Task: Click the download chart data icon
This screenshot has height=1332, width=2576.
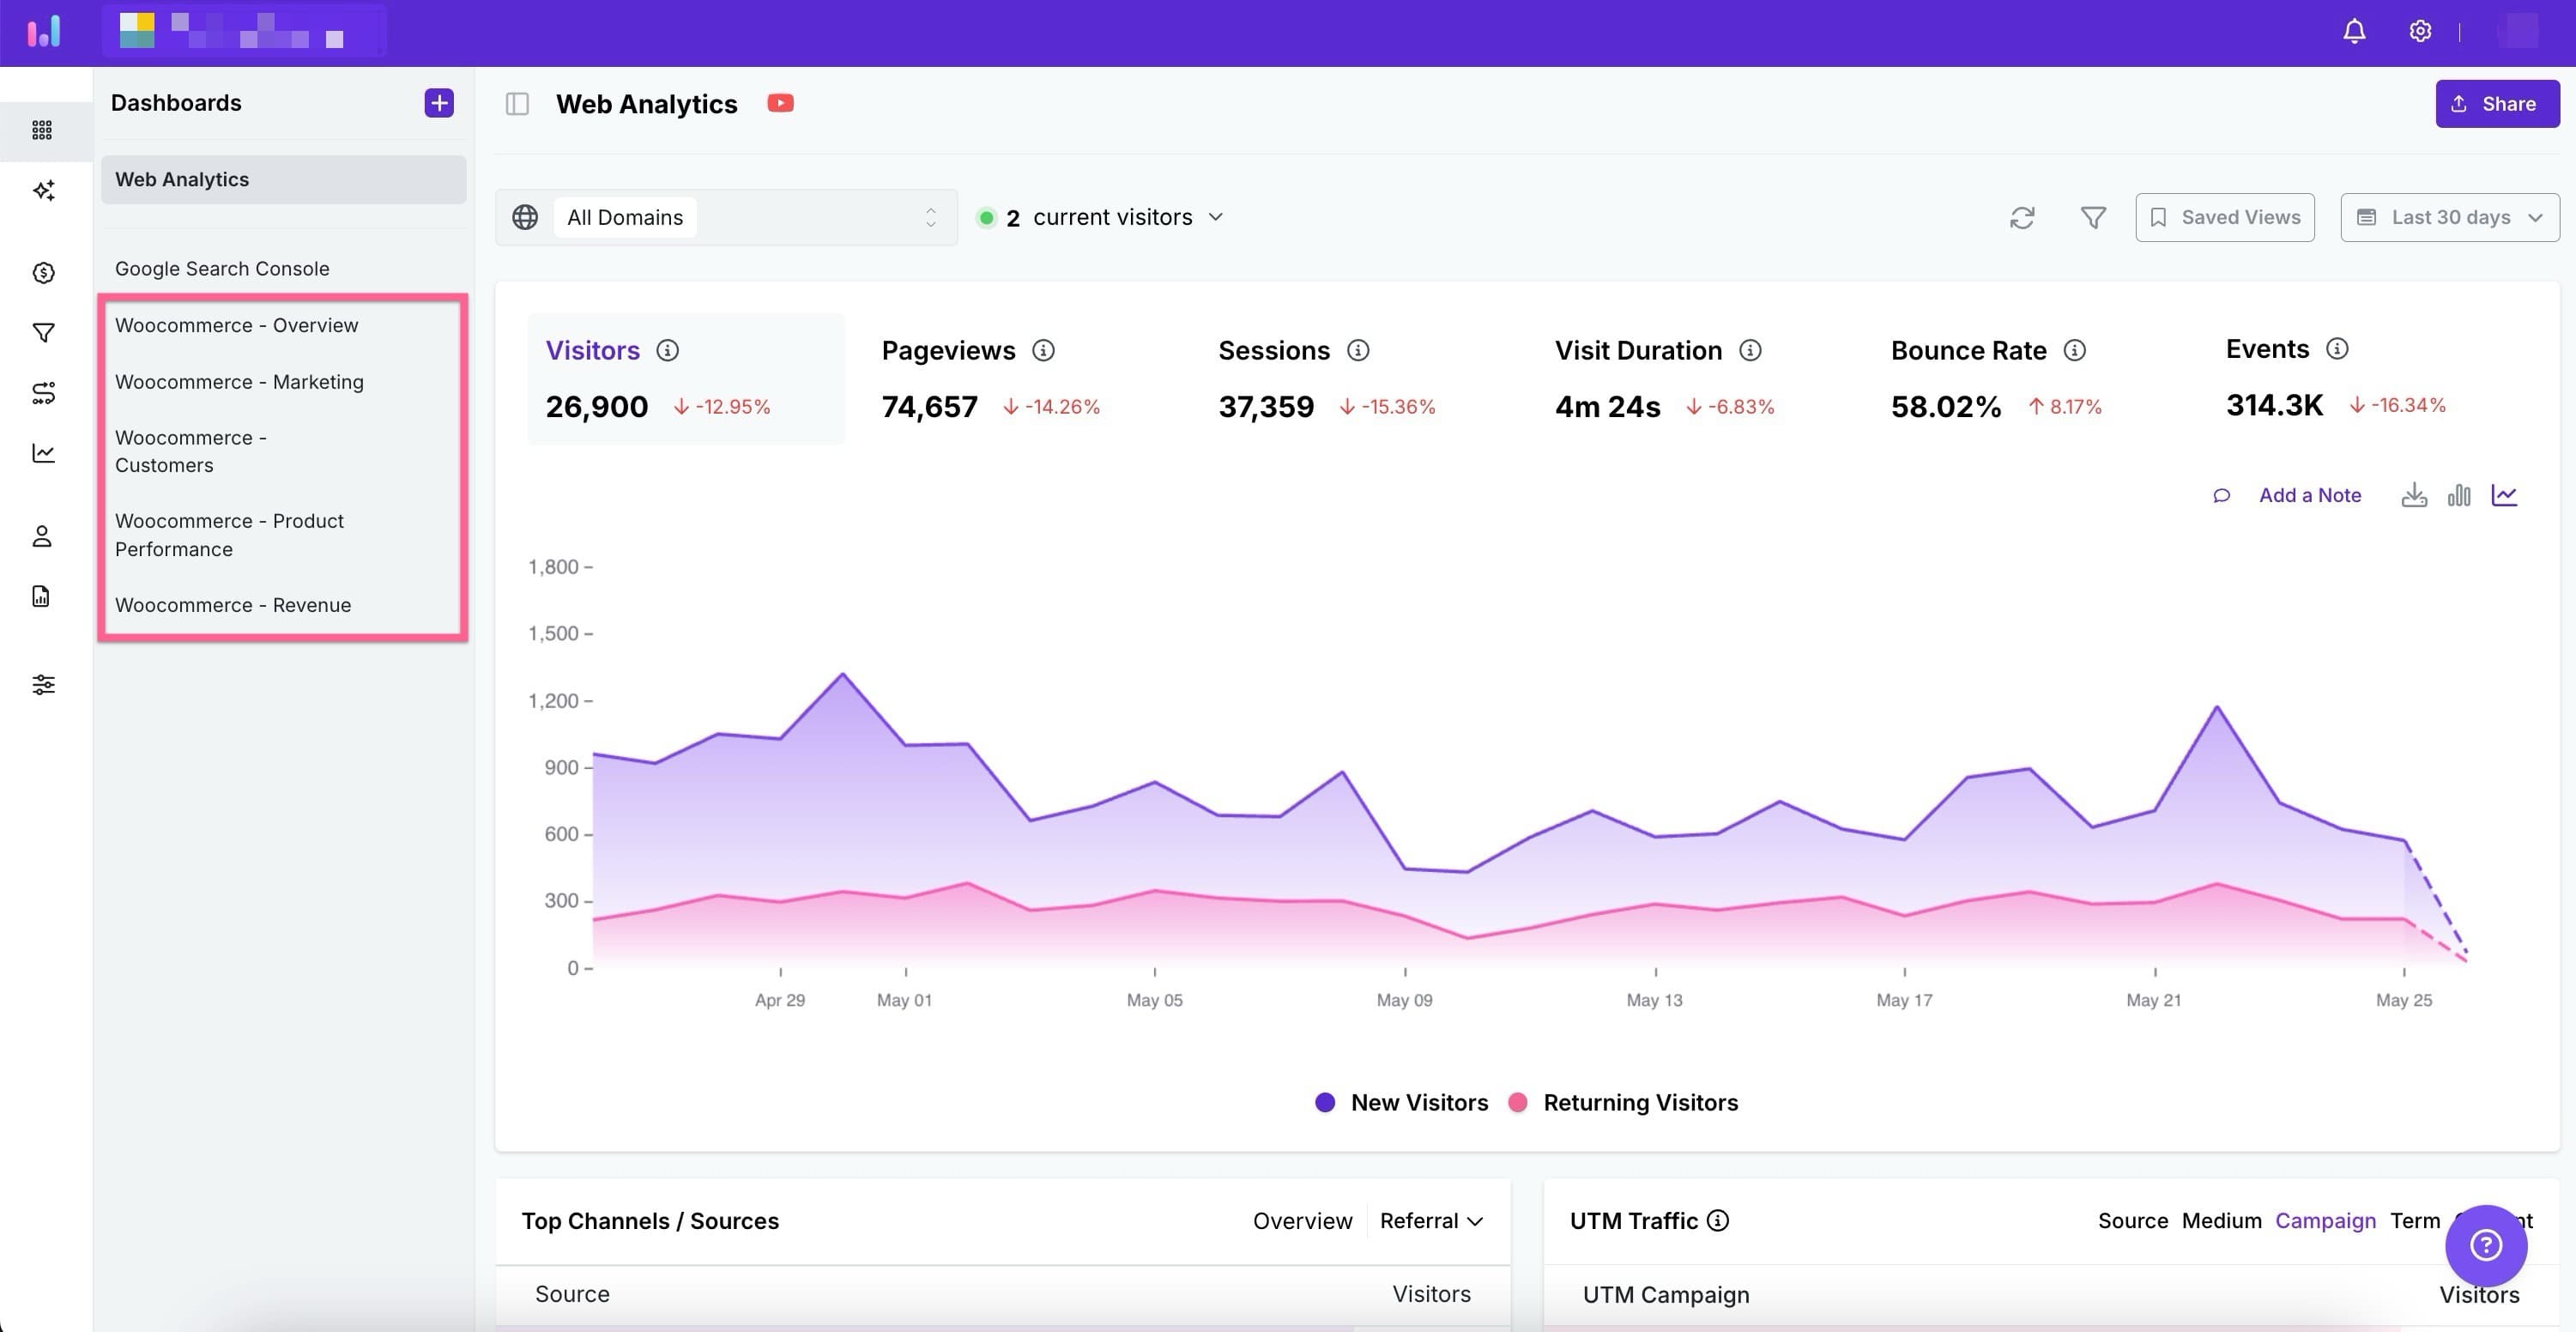Action: 2413,495
